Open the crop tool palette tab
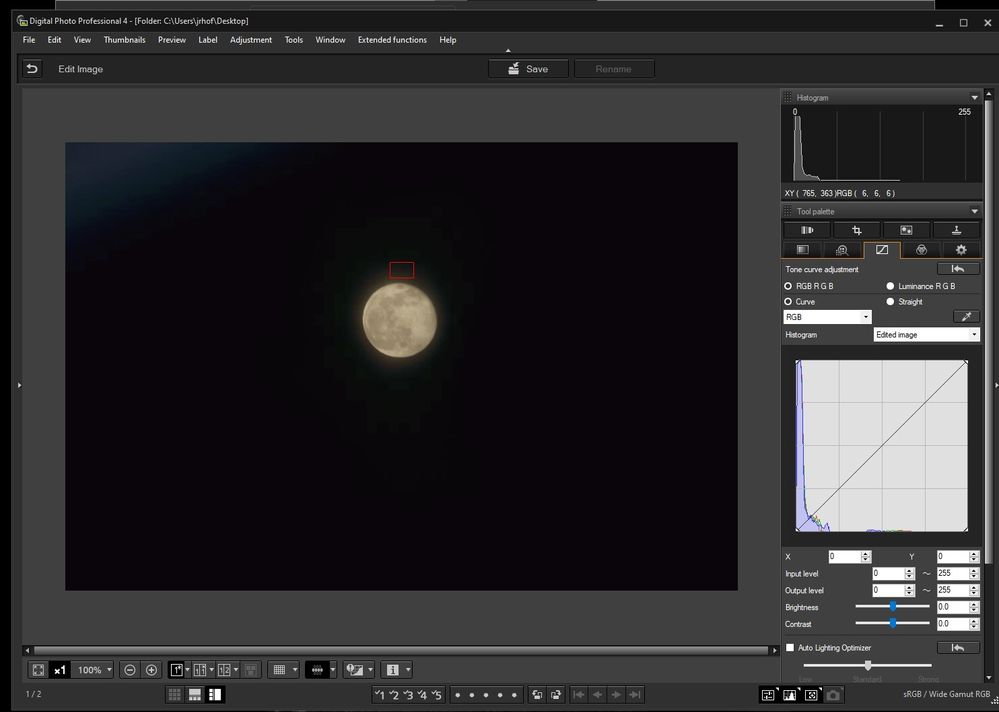 coord(856,230)
